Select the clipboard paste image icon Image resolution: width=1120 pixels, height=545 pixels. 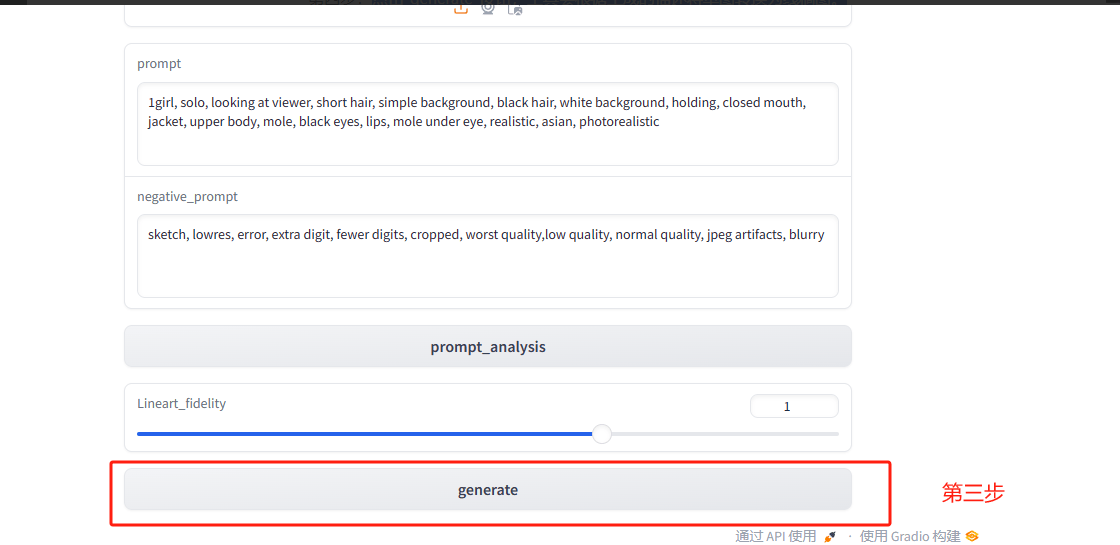[515, 8]
